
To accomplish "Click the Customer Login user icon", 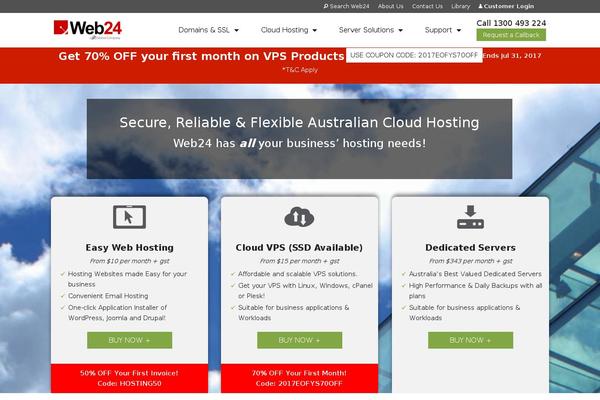I will point(480,6).
